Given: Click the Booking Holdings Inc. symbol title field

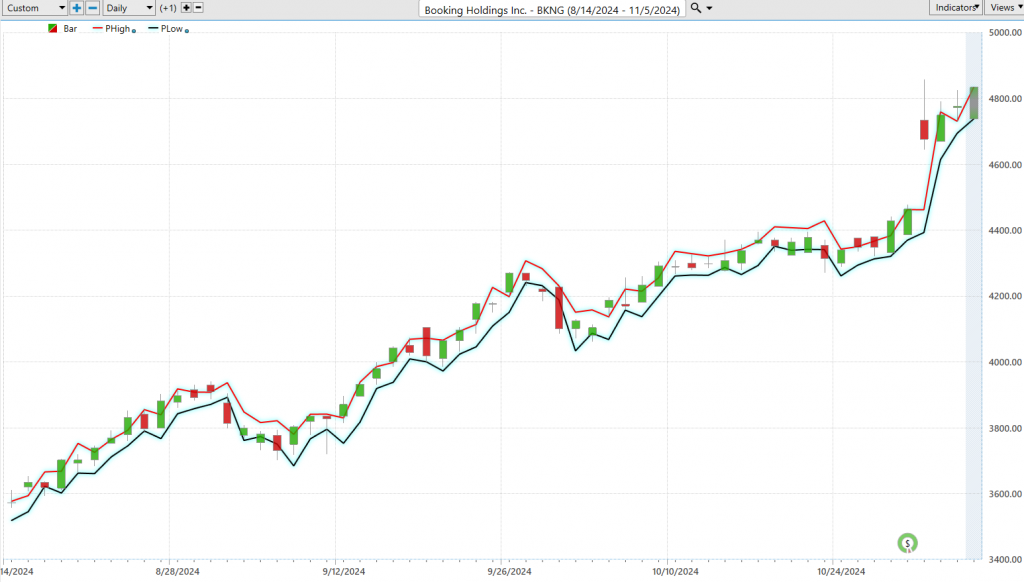Looking at the screenshot, I should point(552,8).
